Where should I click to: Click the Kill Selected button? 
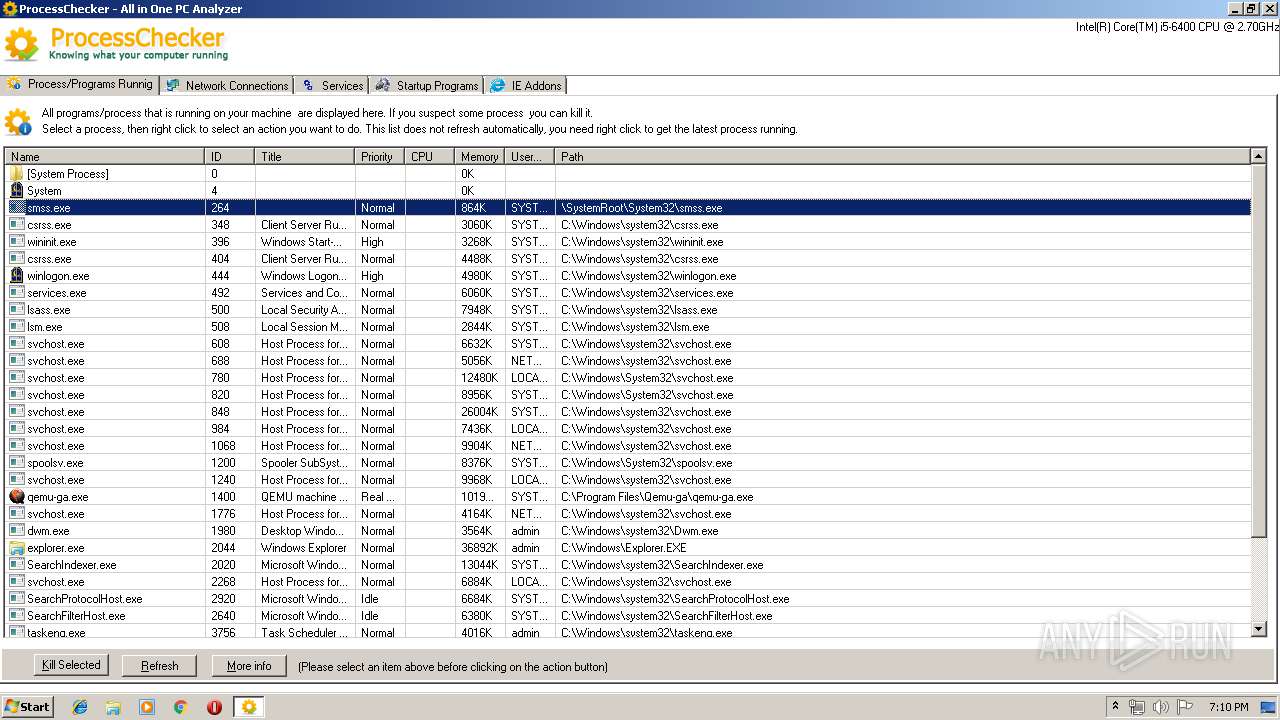[71, 665]
